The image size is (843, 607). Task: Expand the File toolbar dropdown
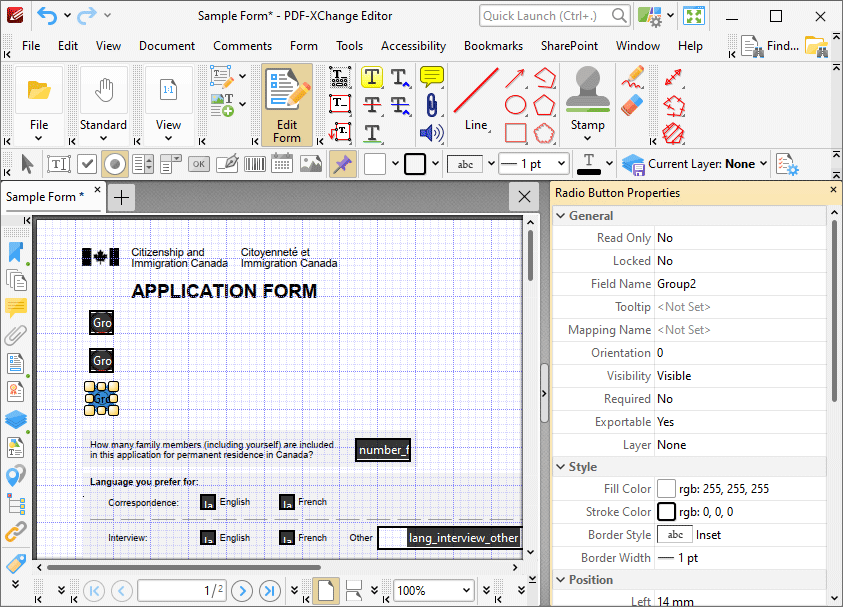(x=39, y=139)
